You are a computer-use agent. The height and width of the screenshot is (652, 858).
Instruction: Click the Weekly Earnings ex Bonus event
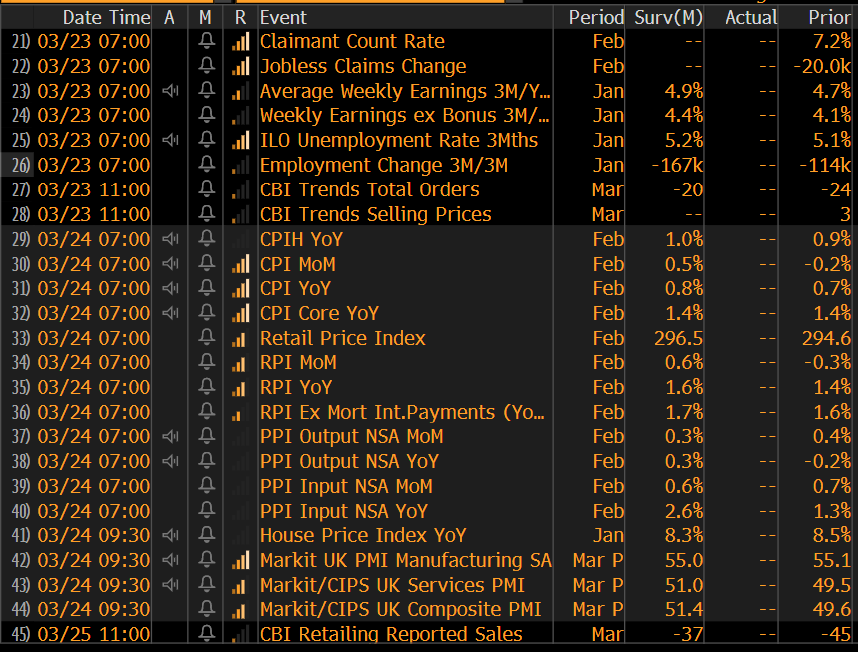[404, 115]
